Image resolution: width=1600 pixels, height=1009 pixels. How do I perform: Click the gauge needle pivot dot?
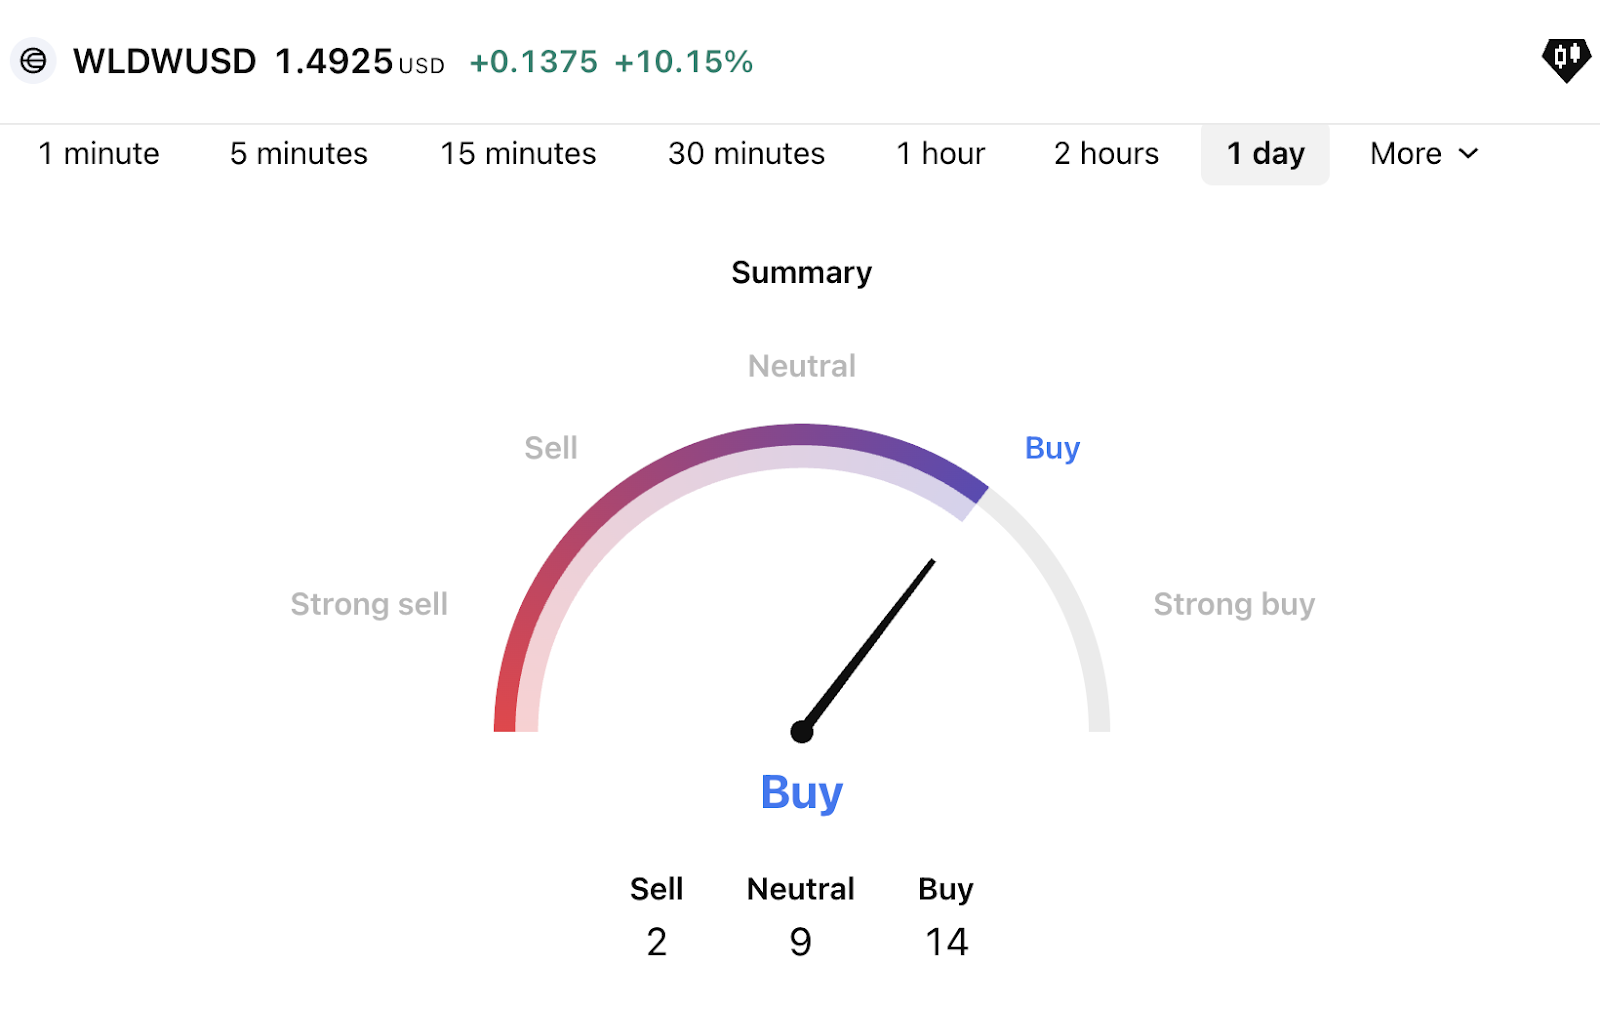(801, 732)
